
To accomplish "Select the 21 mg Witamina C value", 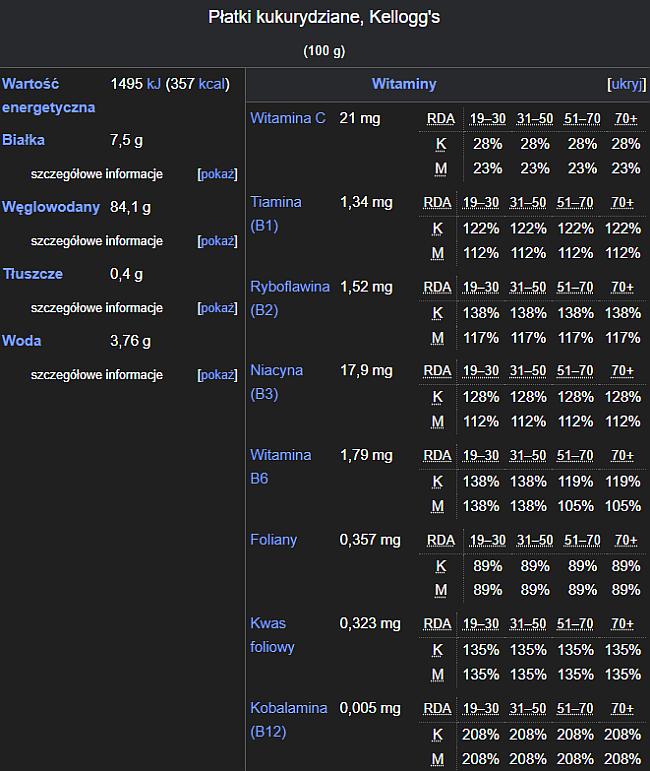I will (359, 119).
